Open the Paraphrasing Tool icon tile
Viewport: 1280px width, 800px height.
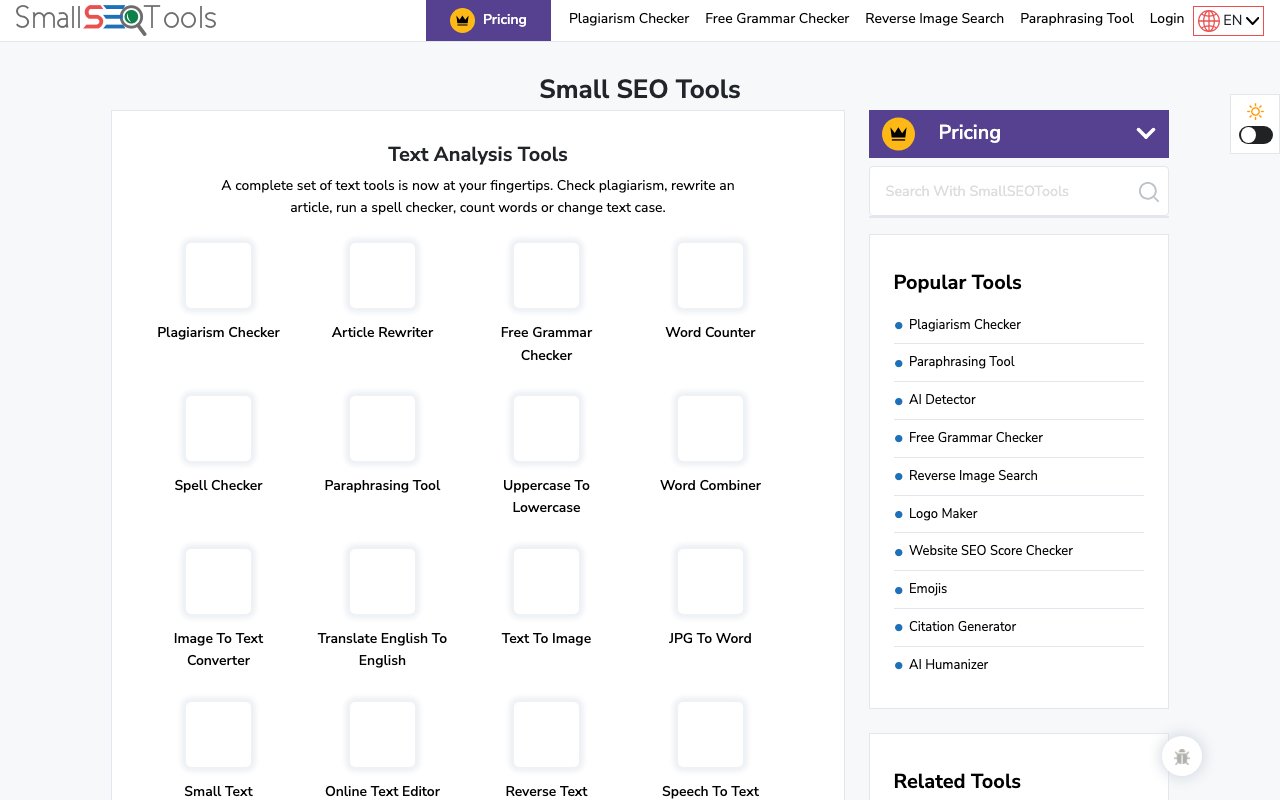coord(382,428)
